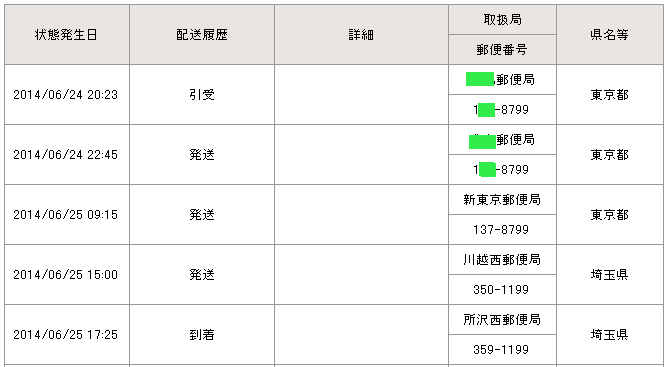669x367 pixels.
Task: Click the 359-1199 postal code cell
Action: tap(502, 350)
